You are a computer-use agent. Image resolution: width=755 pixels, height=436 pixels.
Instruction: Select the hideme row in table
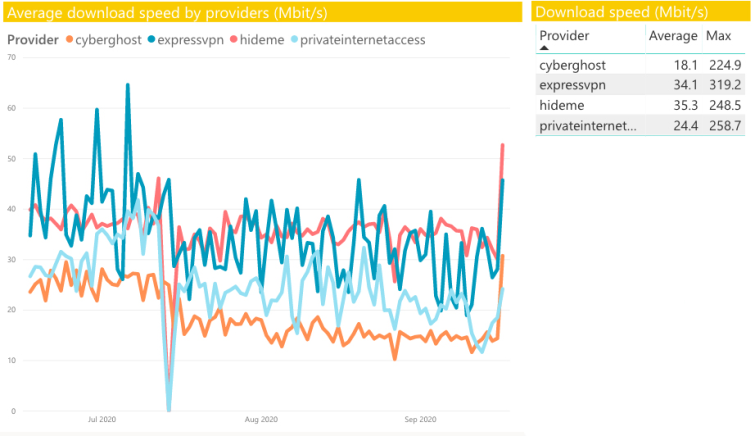point(640,105)
